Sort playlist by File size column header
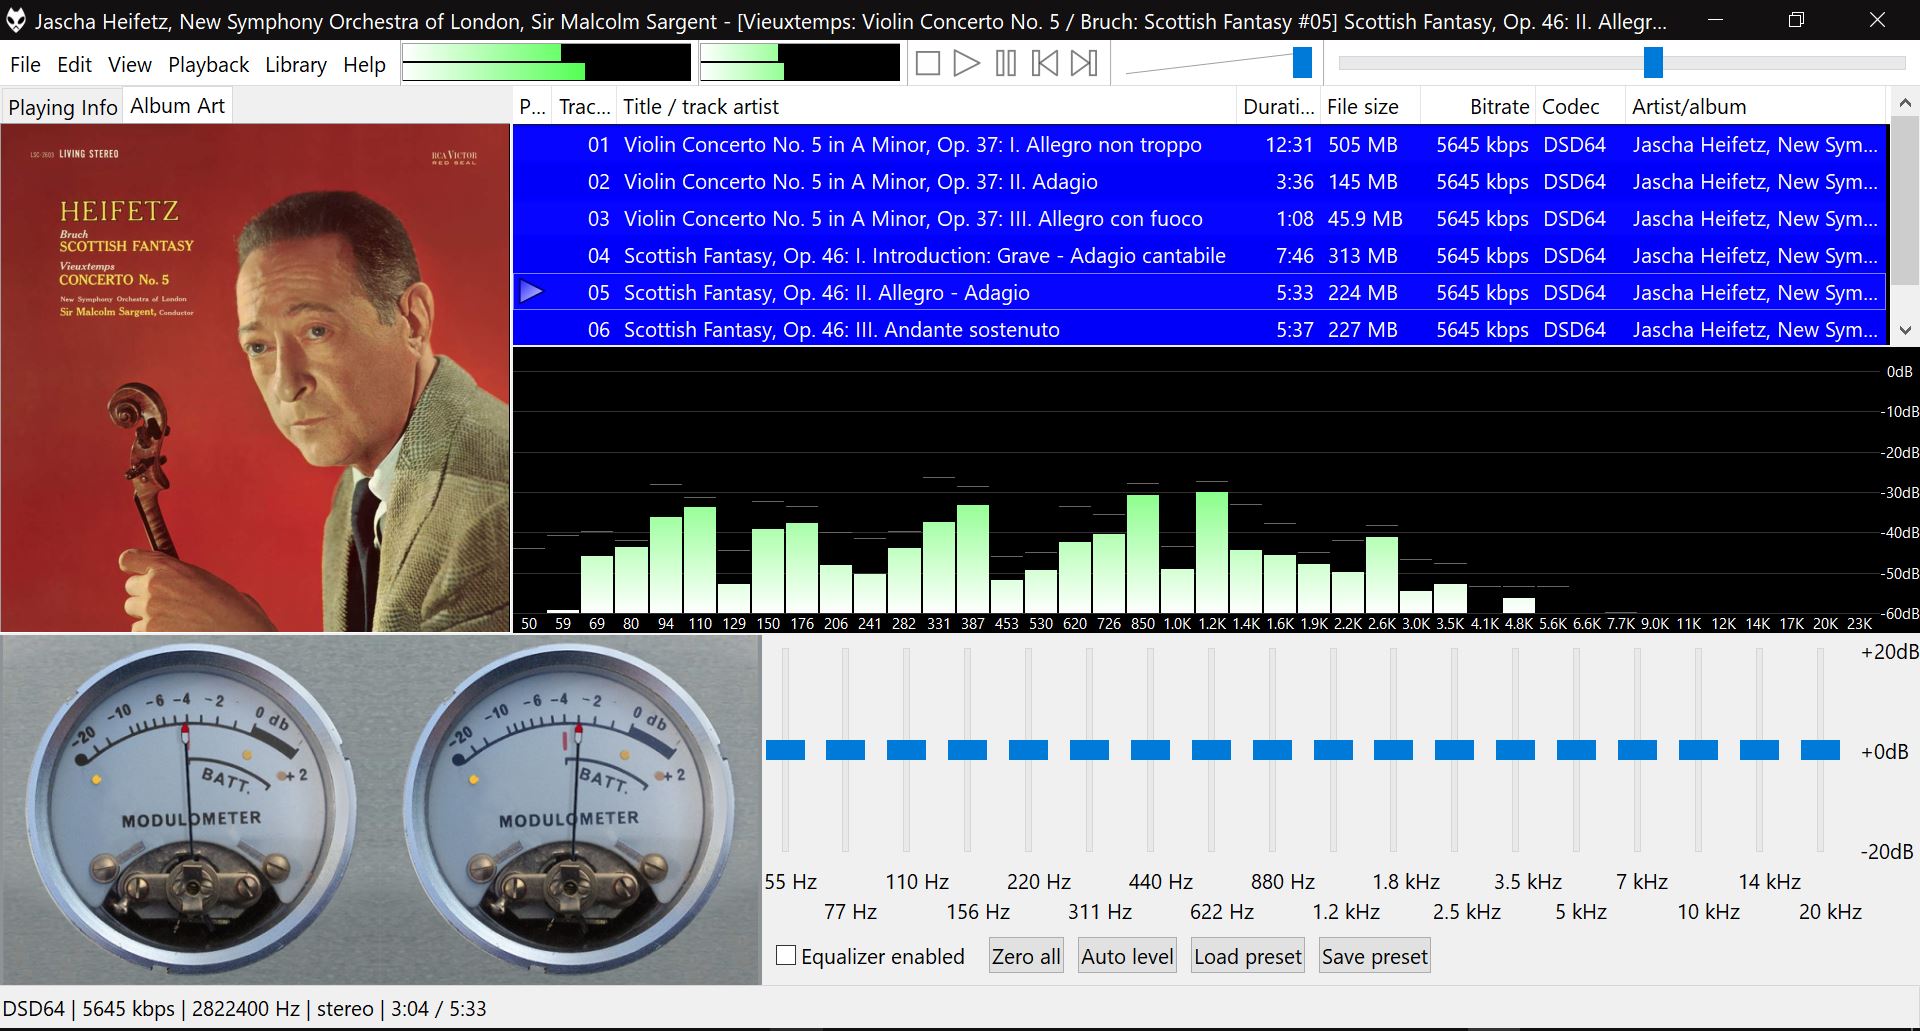Screen dimensions: 1920x1031 [1370, 107]
